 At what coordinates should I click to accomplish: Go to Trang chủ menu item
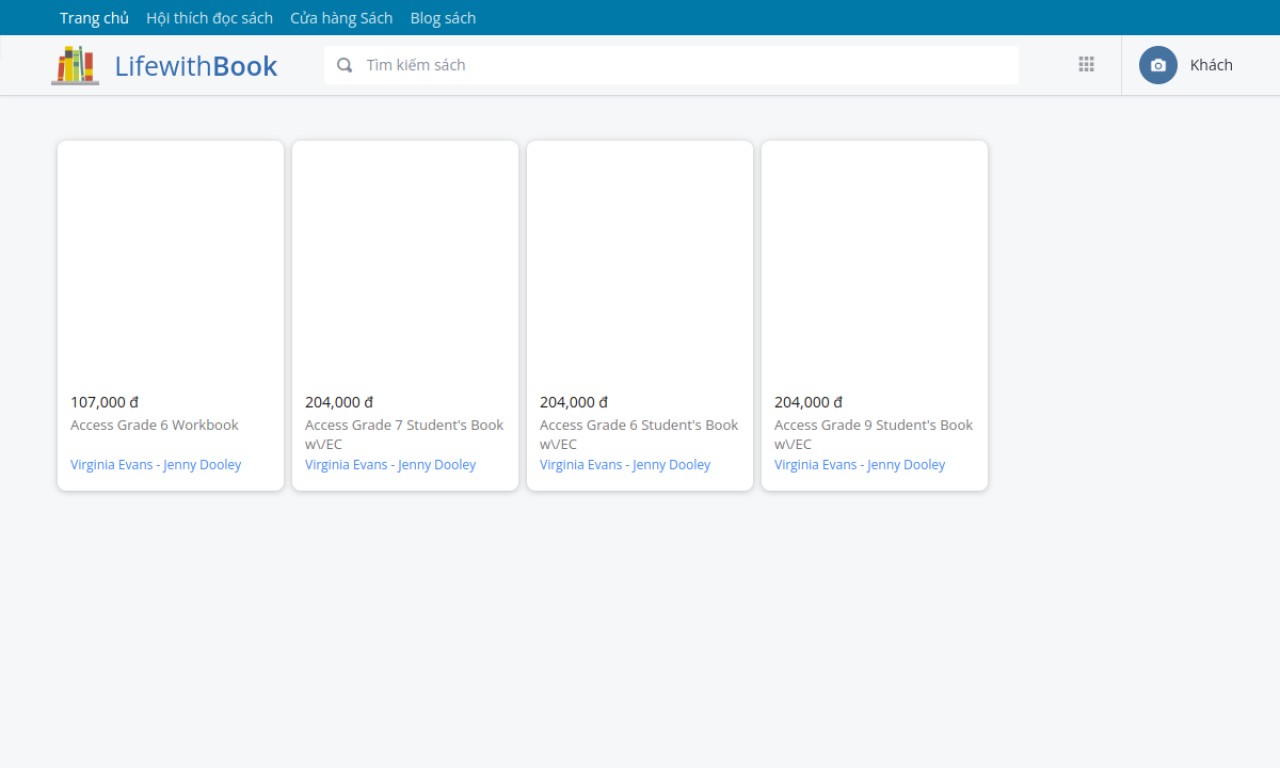pyautogui.click(x=94, y=18)
